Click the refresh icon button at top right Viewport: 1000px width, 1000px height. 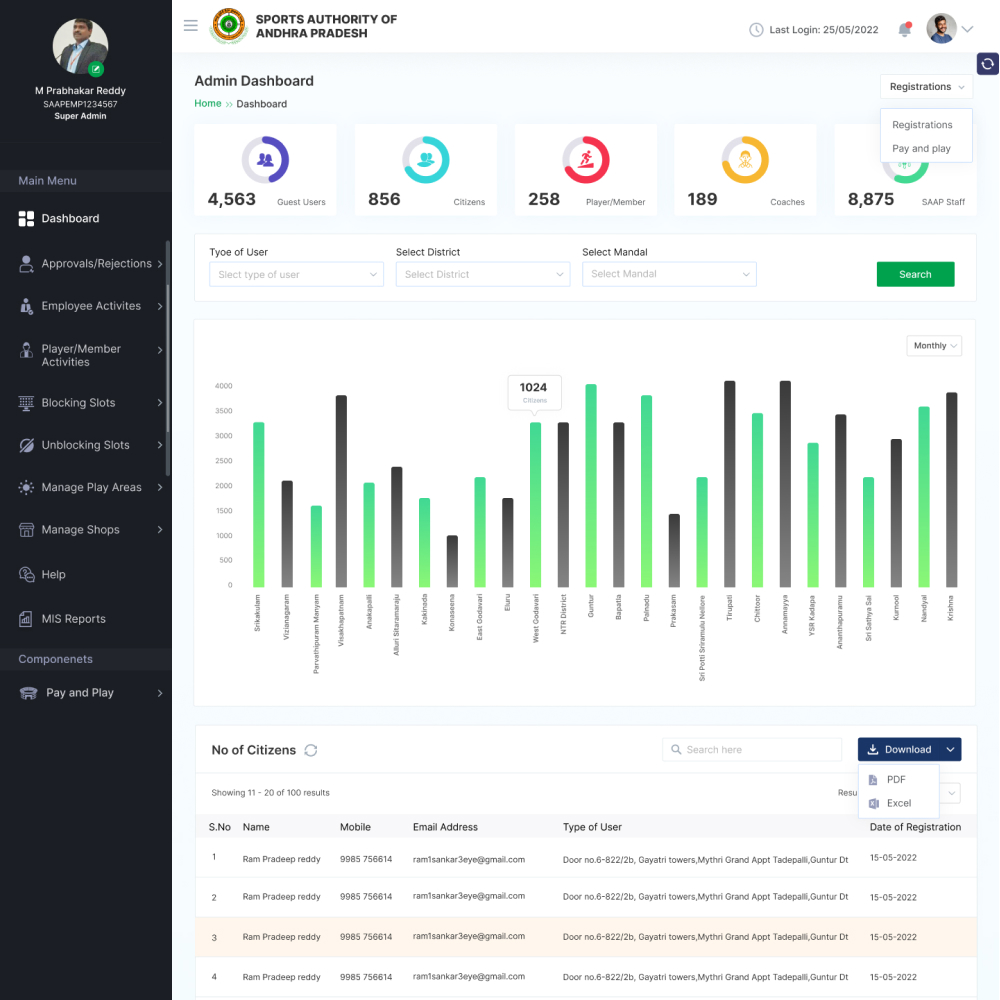[987, 64]
